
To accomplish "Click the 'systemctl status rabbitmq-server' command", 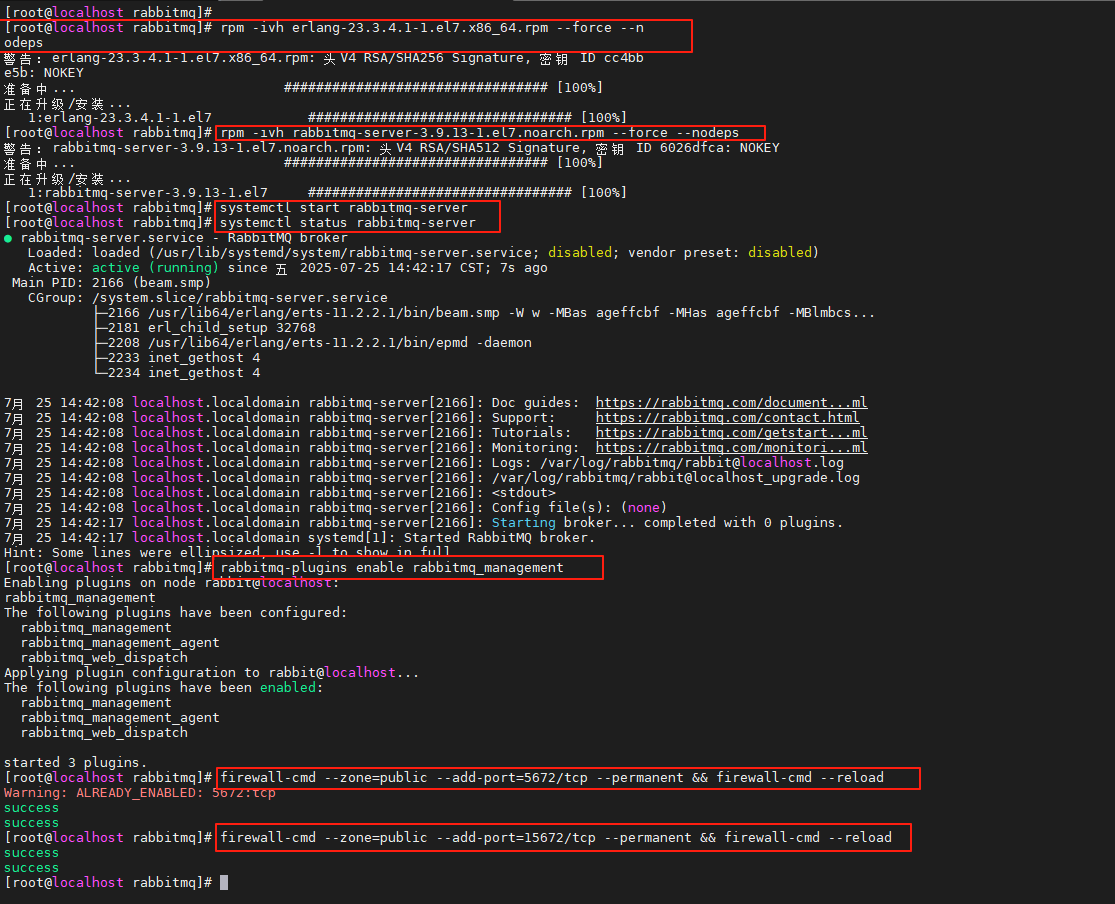I will coord(348,223).
